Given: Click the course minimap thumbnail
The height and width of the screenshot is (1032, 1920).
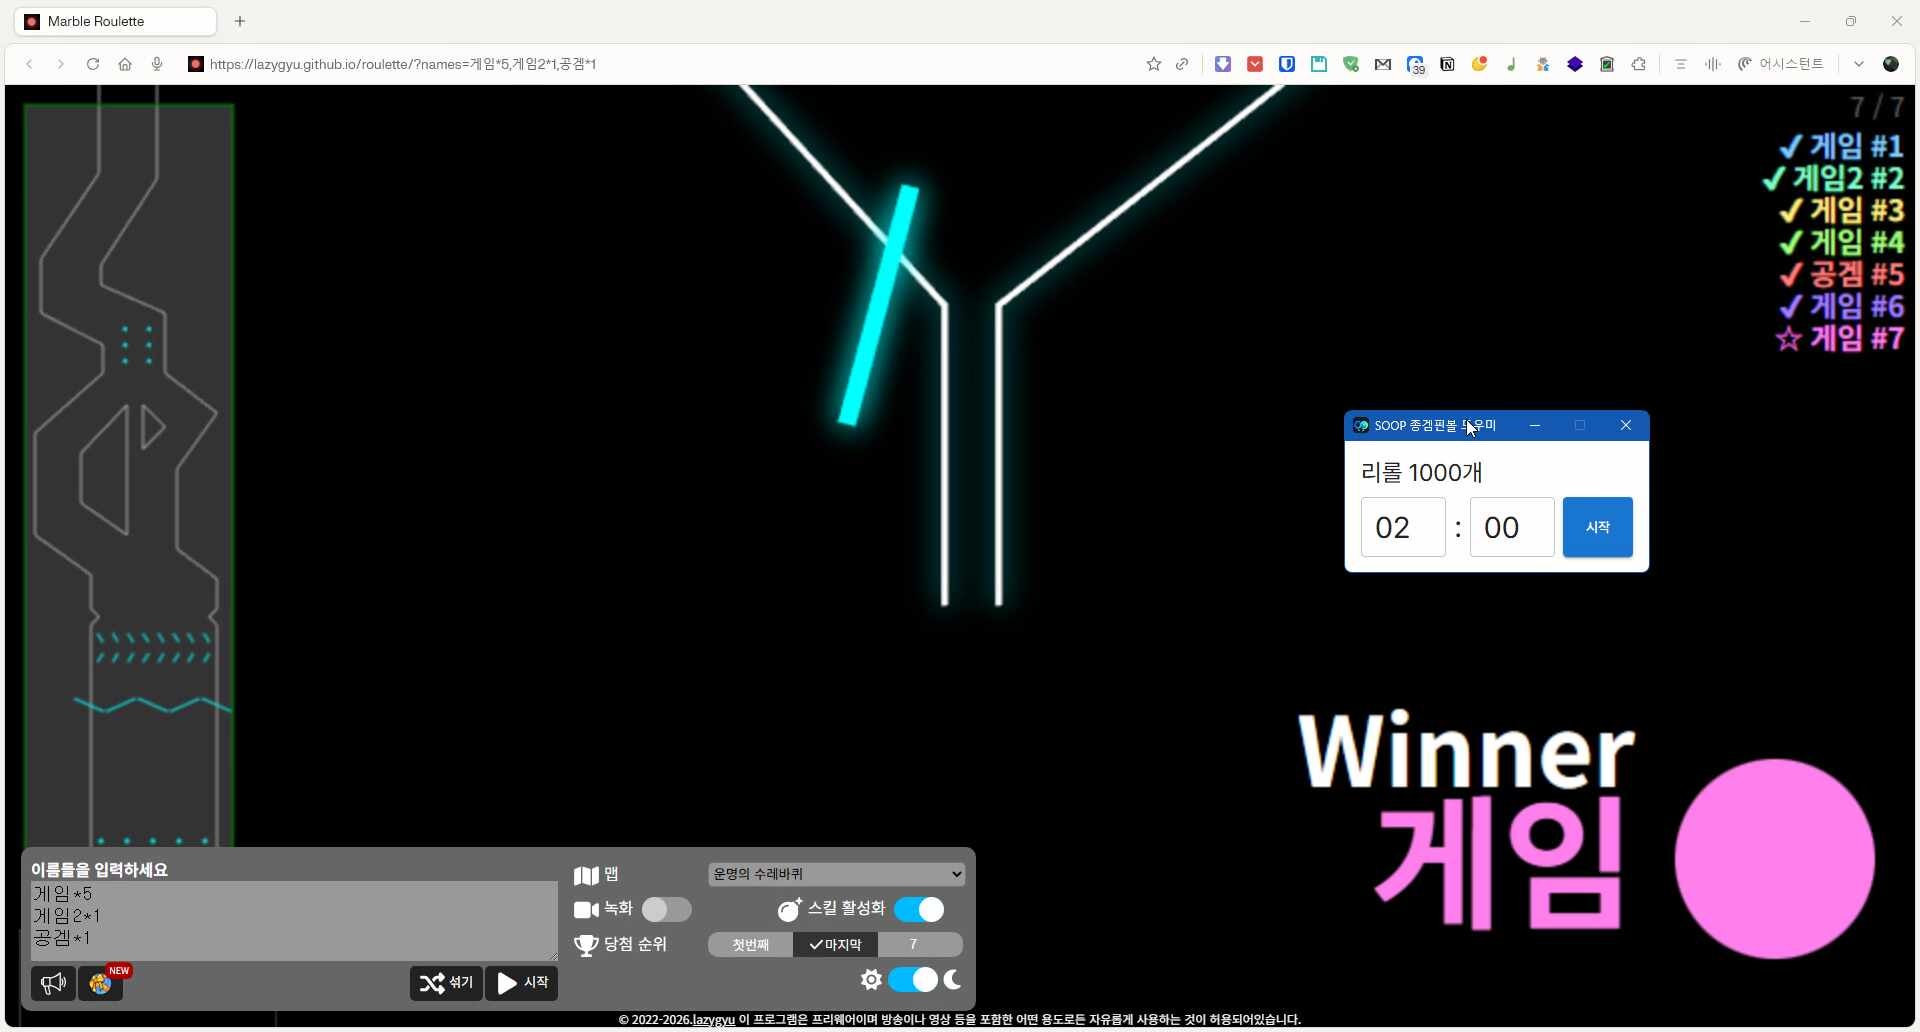Looking at the screenshot, I should click(129, 475).
